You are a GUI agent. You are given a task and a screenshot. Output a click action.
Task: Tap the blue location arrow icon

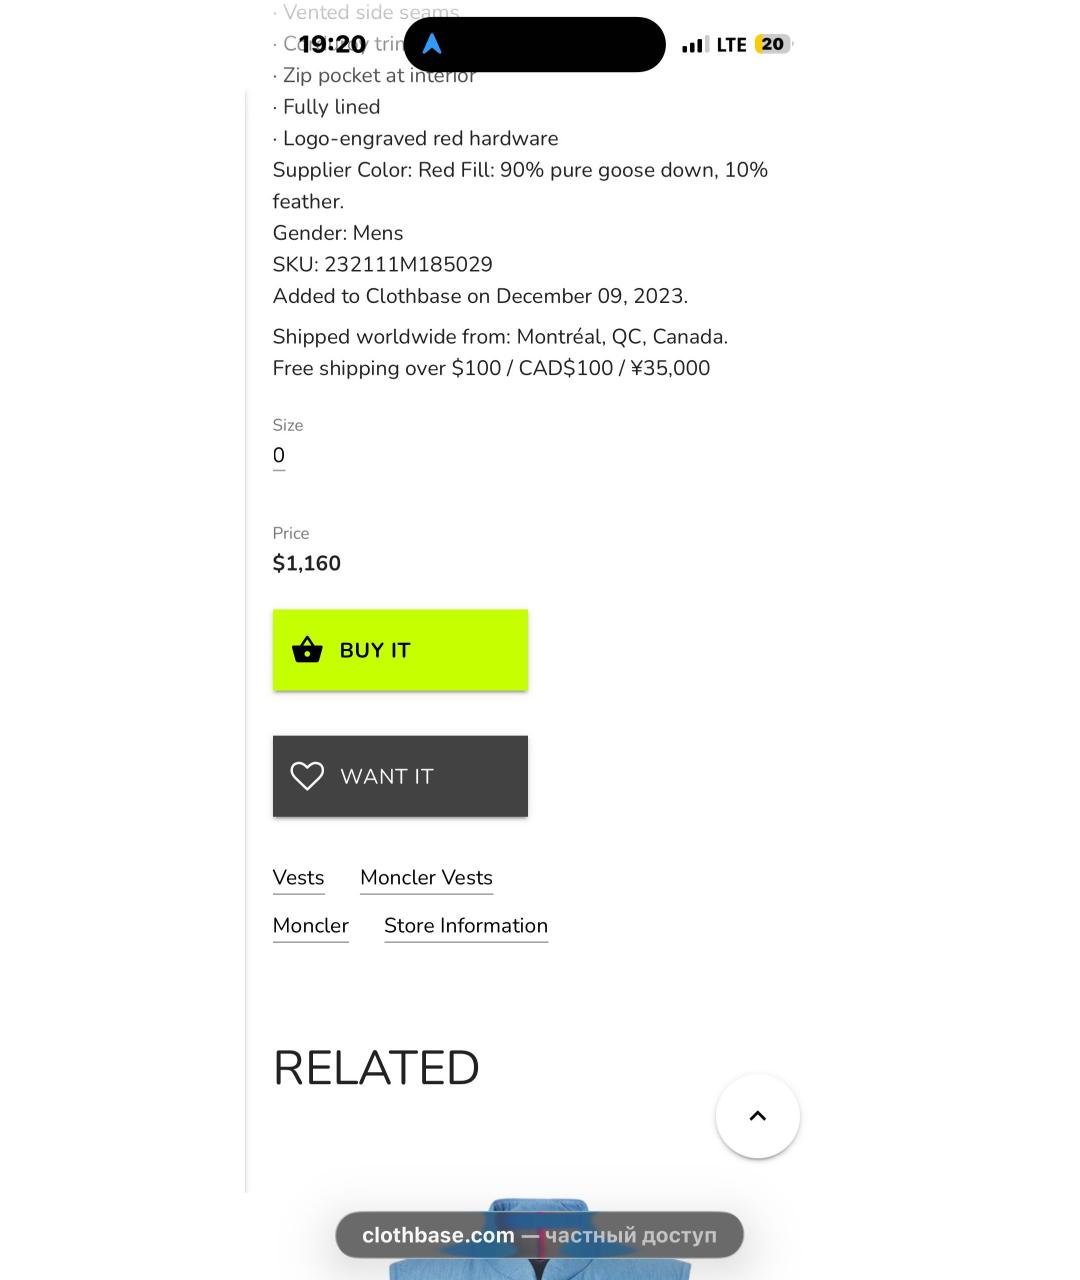pyautogui.click(x=432, y=44)
